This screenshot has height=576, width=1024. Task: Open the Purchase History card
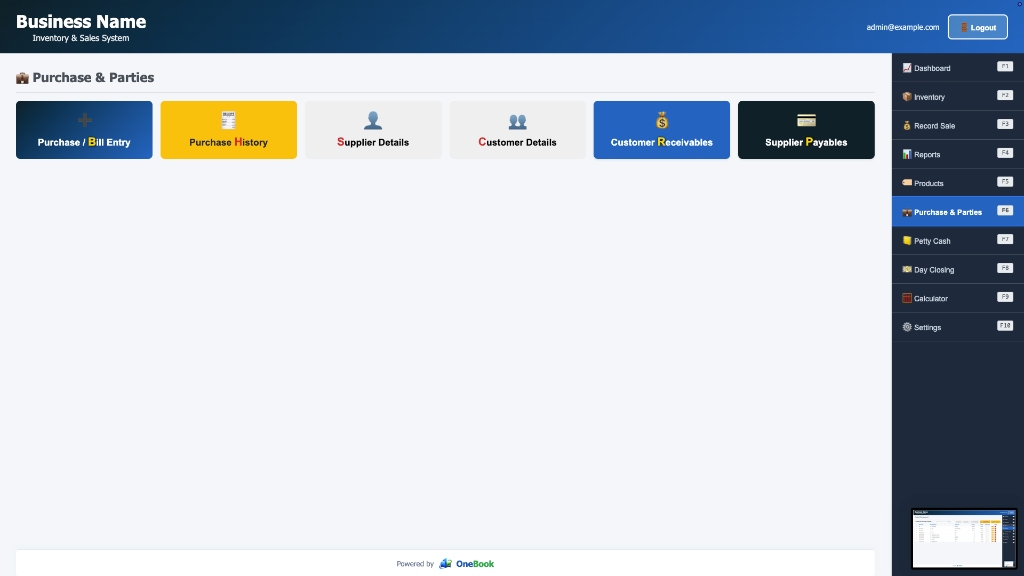point(229,130)
